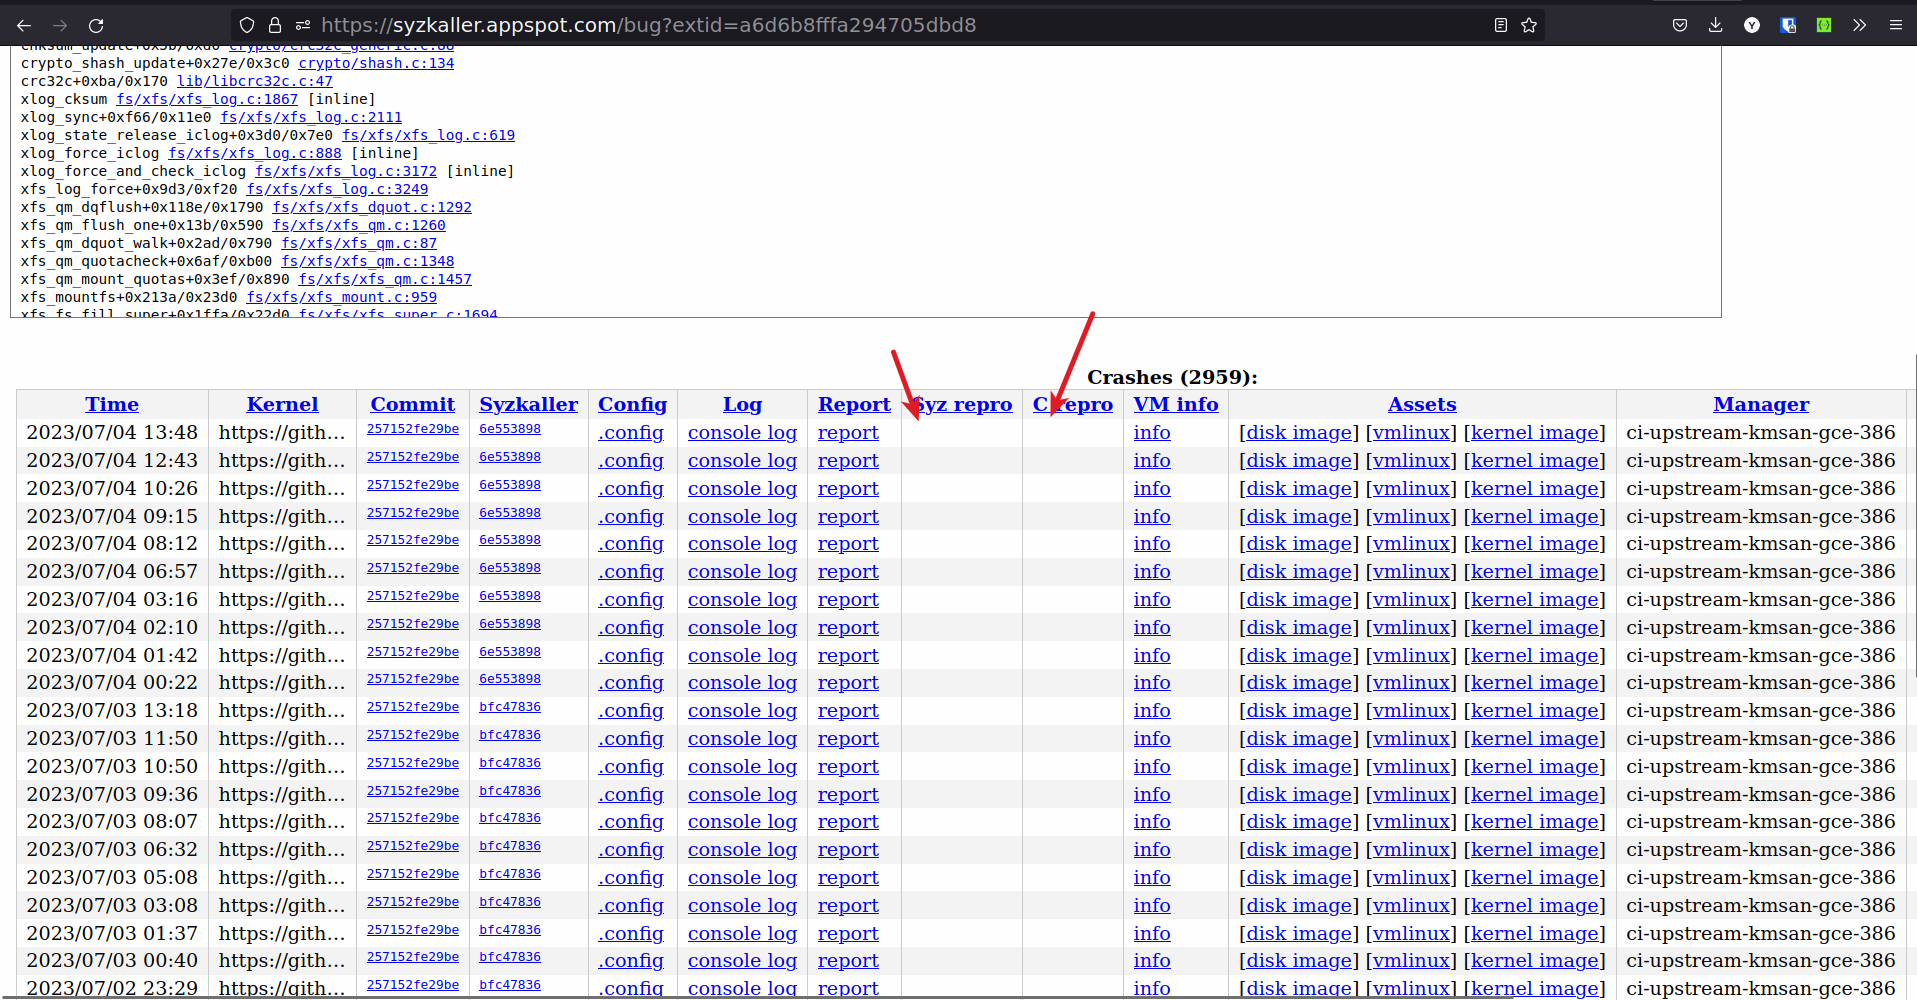Open VM info for 2023/07/04 06:57 crash

[x=1151, y=572]
